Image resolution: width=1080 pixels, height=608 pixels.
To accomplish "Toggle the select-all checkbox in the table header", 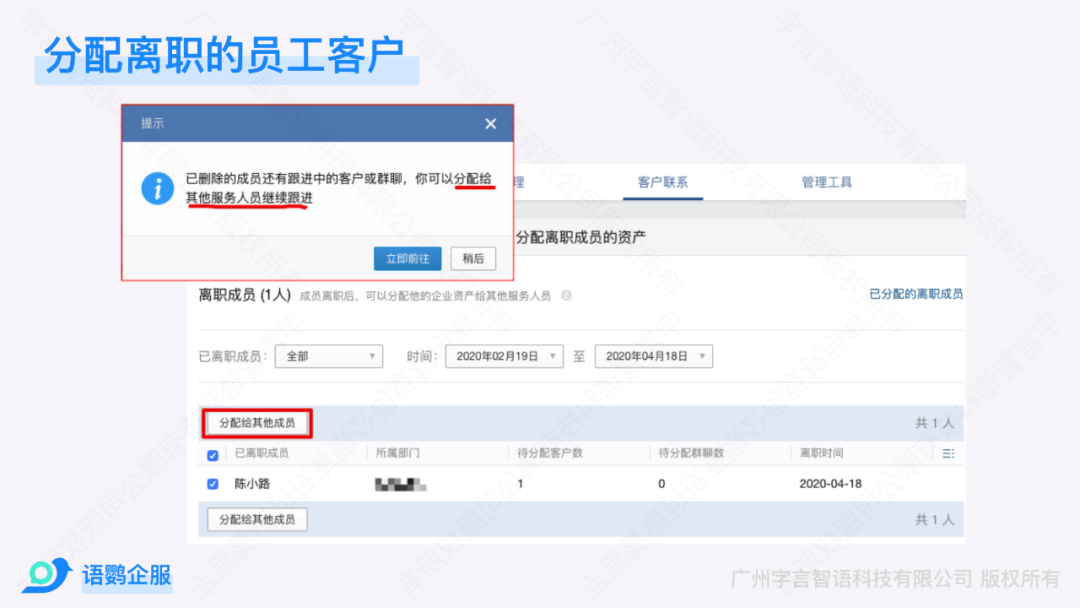I will click(x=212, y=455).
